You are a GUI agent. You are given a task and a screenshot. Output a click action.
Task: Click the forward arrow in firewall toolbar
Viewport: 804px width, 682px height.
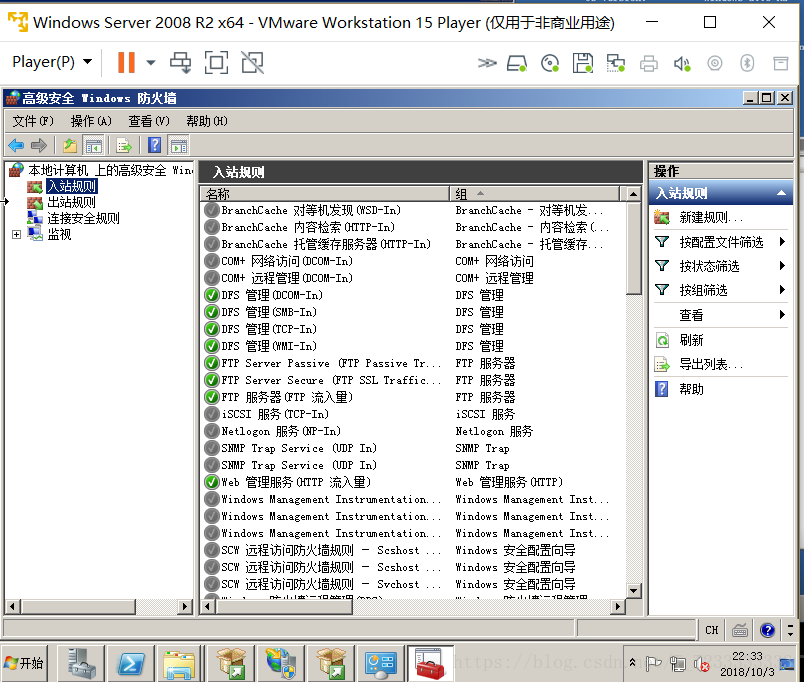[x=39, y=146]
